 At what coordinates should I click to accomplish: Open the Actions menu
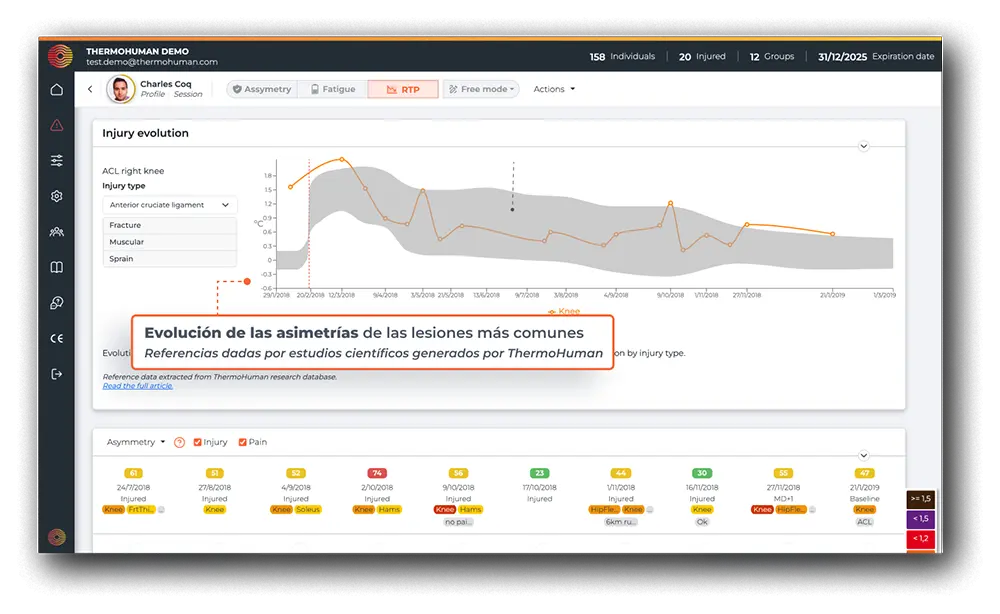click(x=554, y=90)
